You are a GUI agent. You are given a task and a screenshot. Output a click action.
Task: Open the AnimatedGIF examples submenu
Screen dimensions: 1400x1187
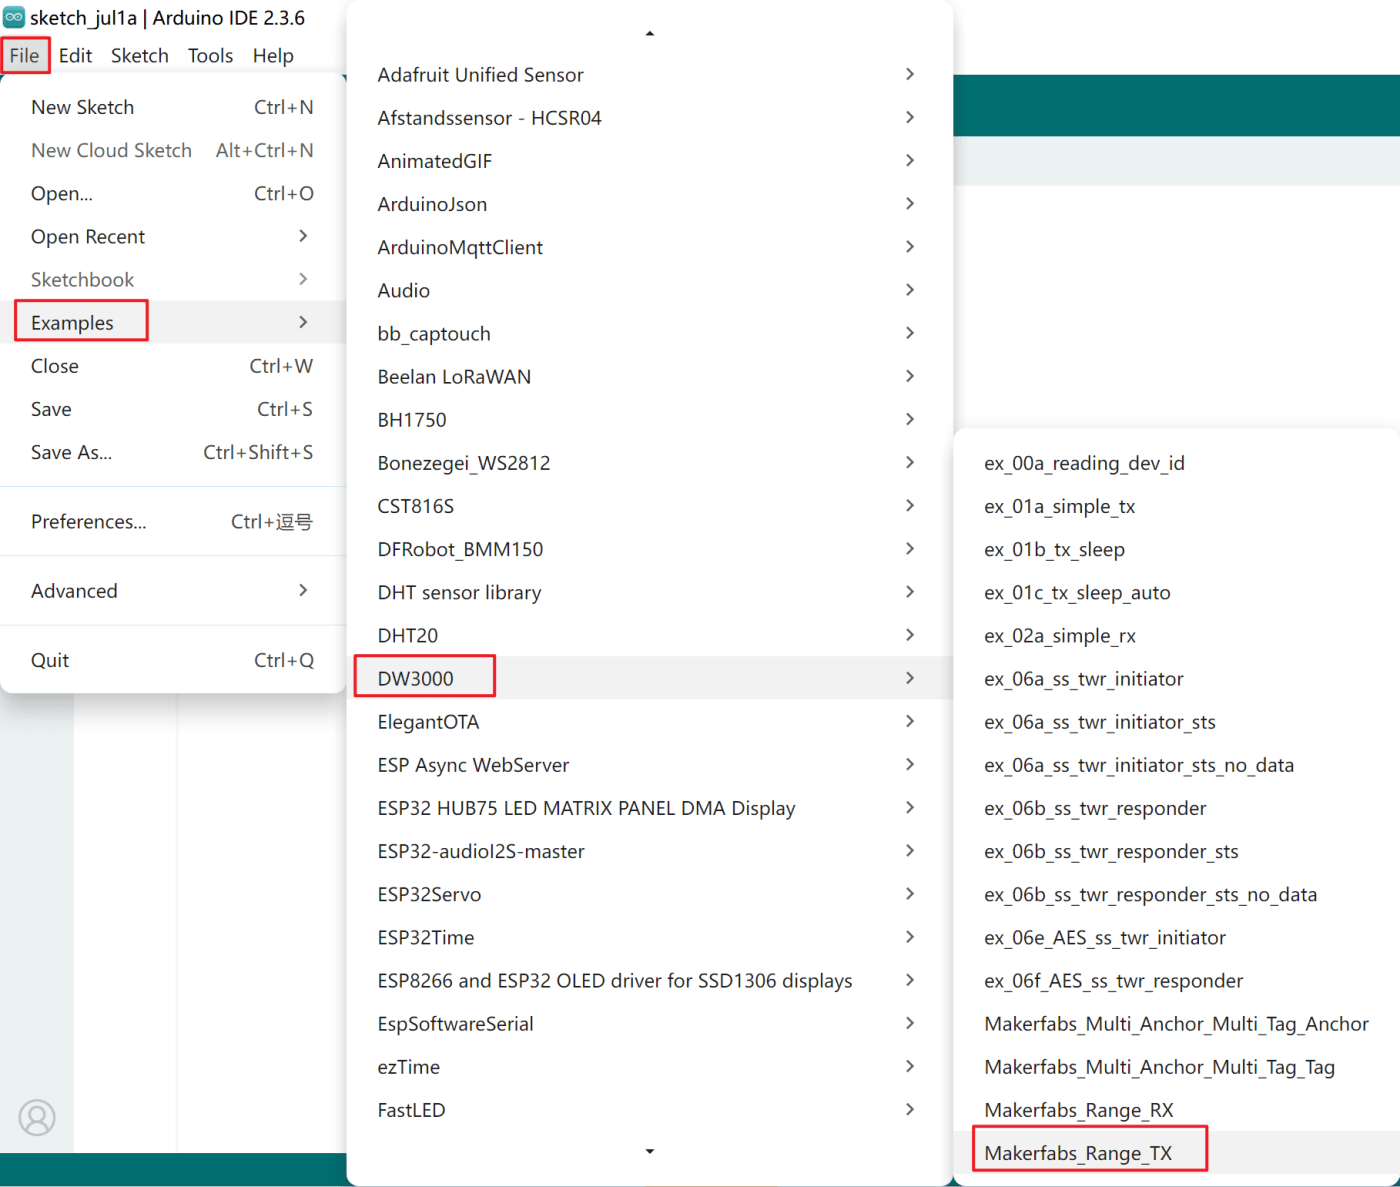pyautogui.click(x=650, y=161)
